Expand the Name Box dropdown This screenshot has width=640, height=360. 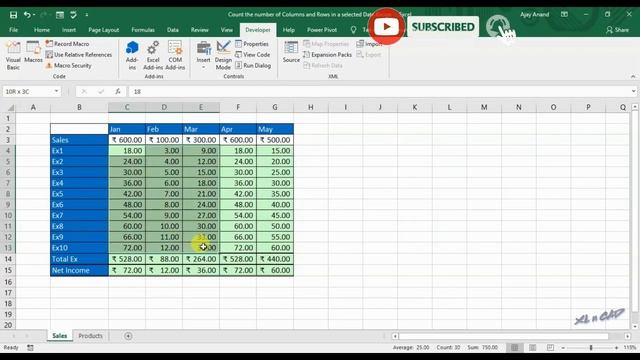coord(56,91)
